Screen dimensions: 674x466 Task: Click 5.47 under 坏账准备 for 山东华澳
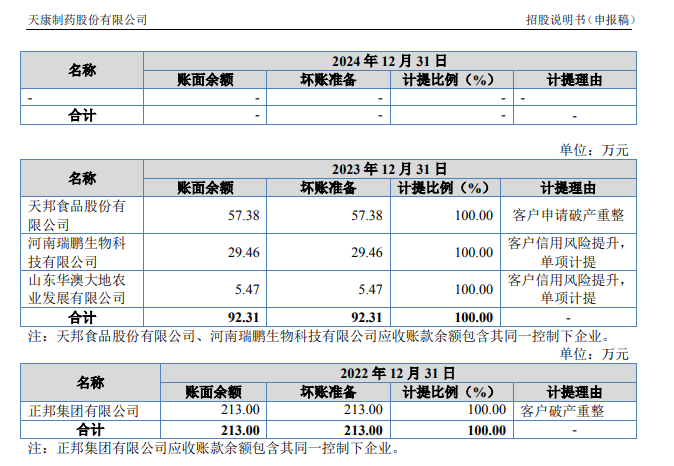tap(370, 289)
